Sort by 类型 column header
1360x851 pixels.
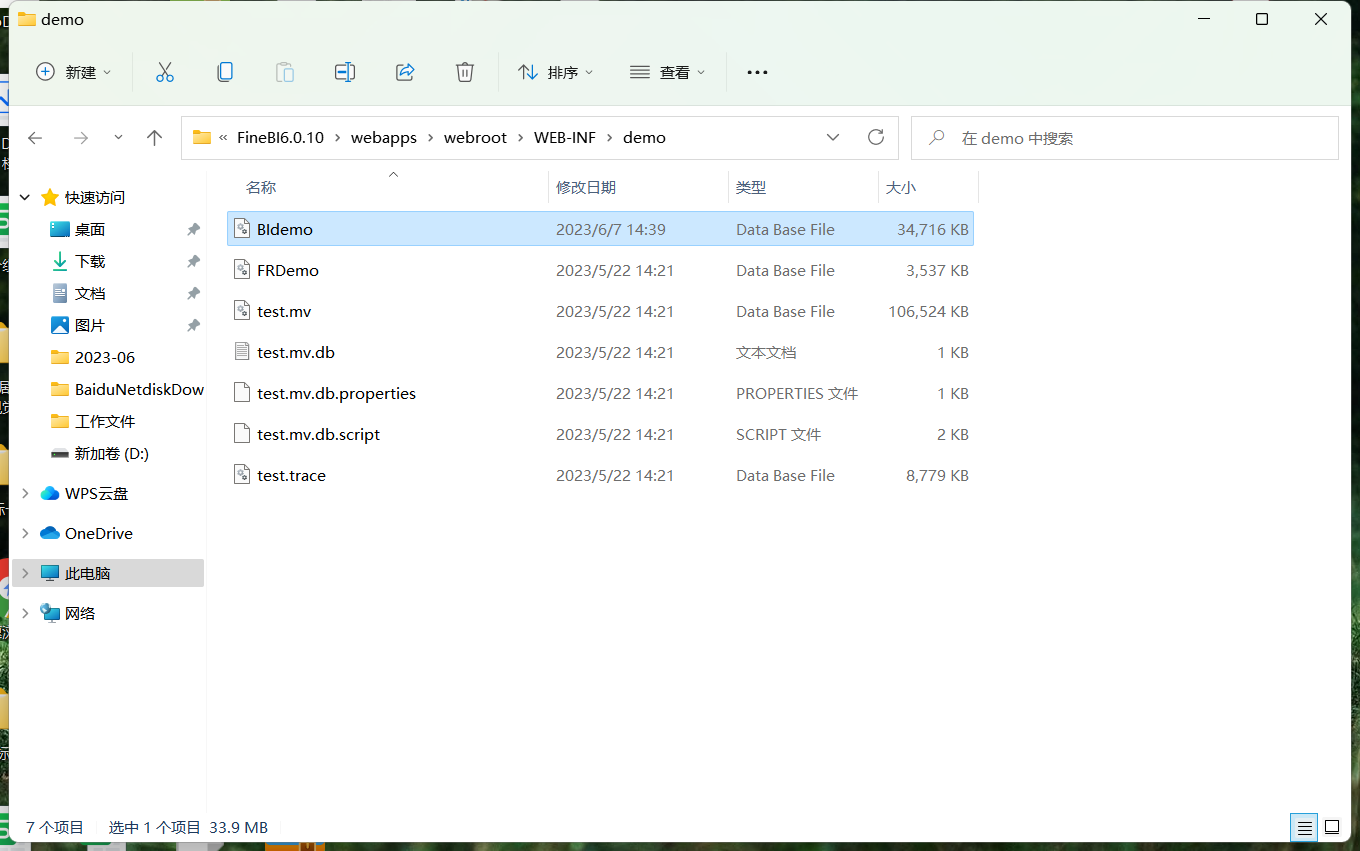(x=751, y=187)
